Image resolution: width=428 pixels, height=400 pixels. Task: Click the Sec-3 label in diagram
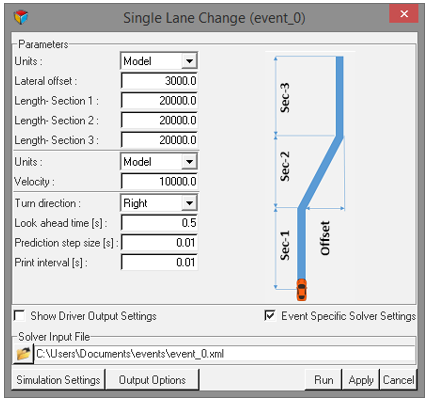pyautogui.click(x=285, y=98)
